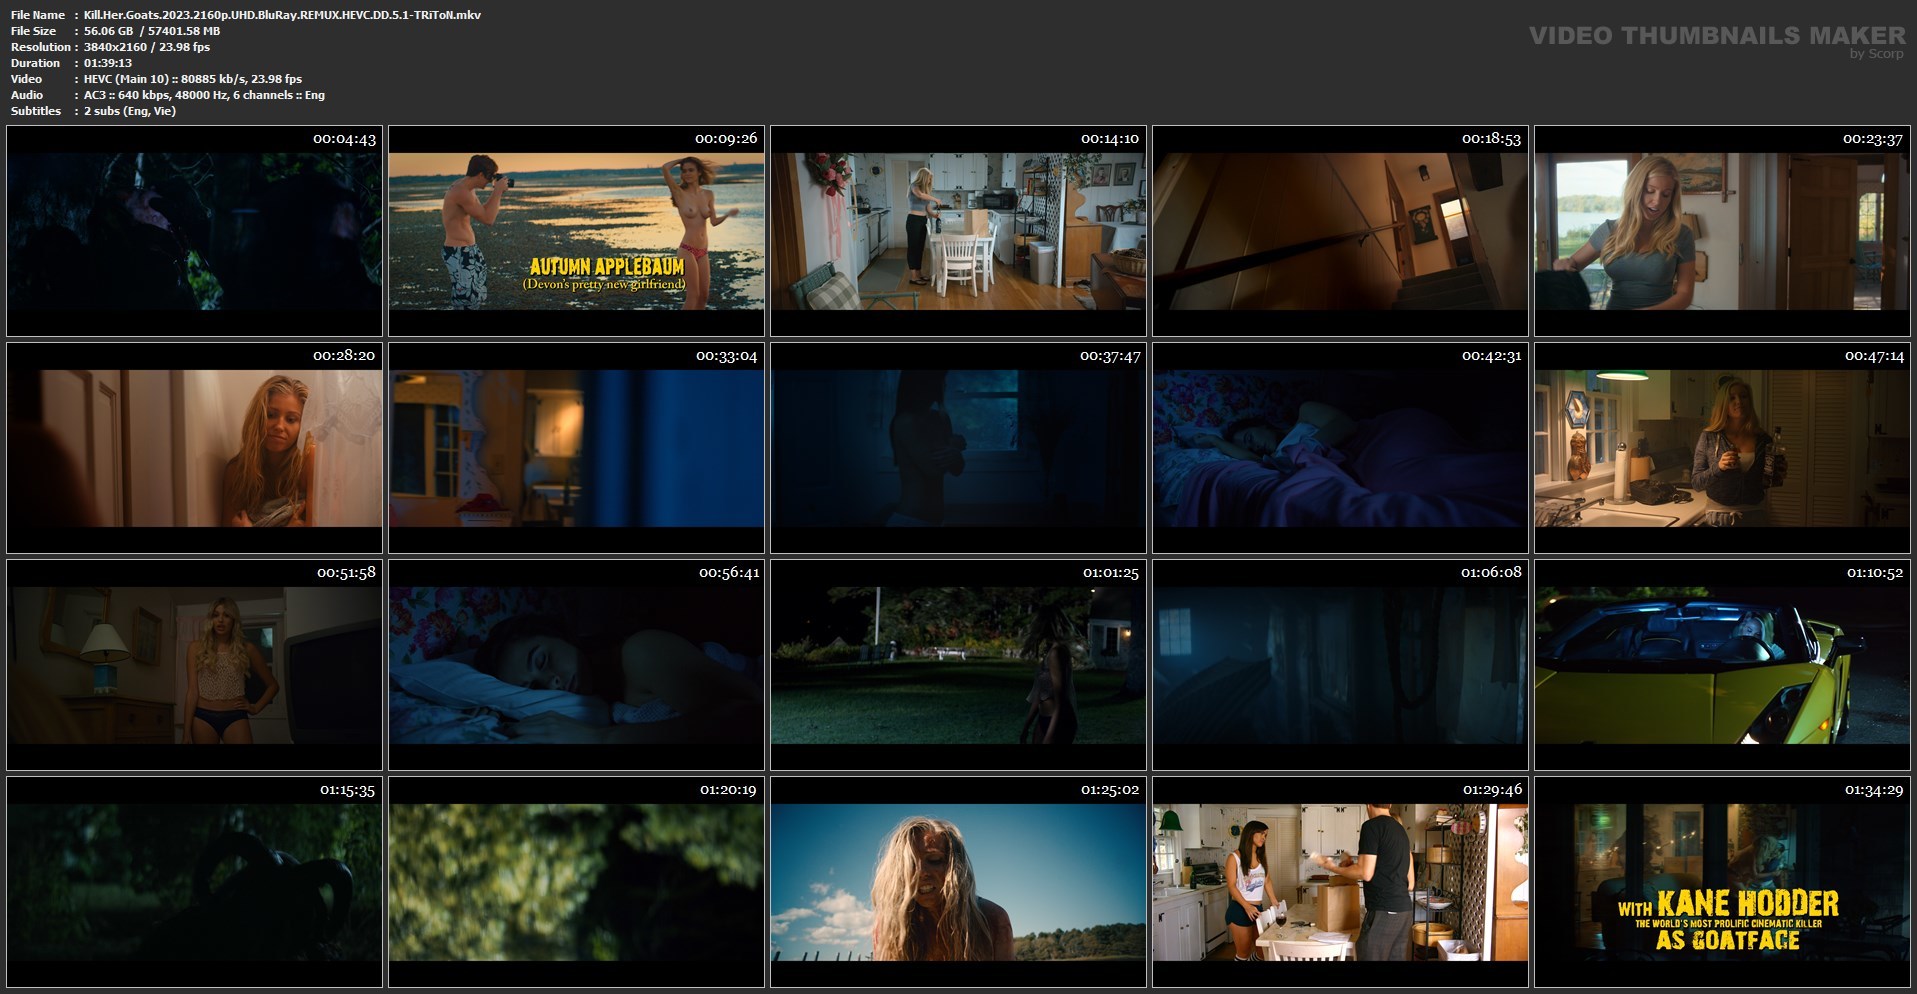Click the timestamp 01:34:29 label

point(1873,790)
